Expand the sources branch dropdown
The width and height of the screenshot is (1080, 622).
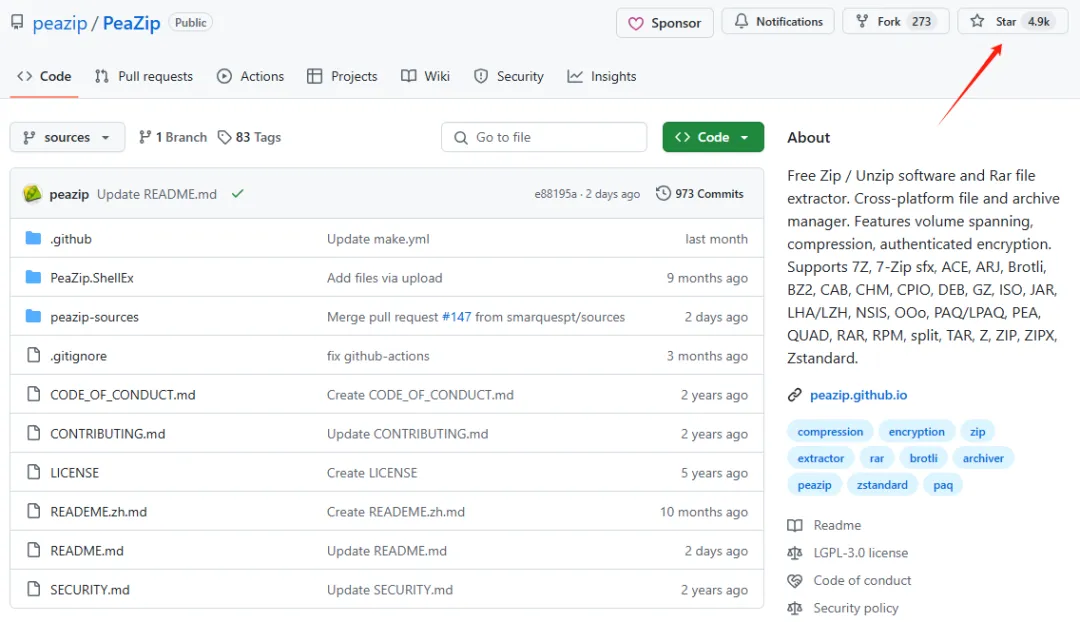67,137
